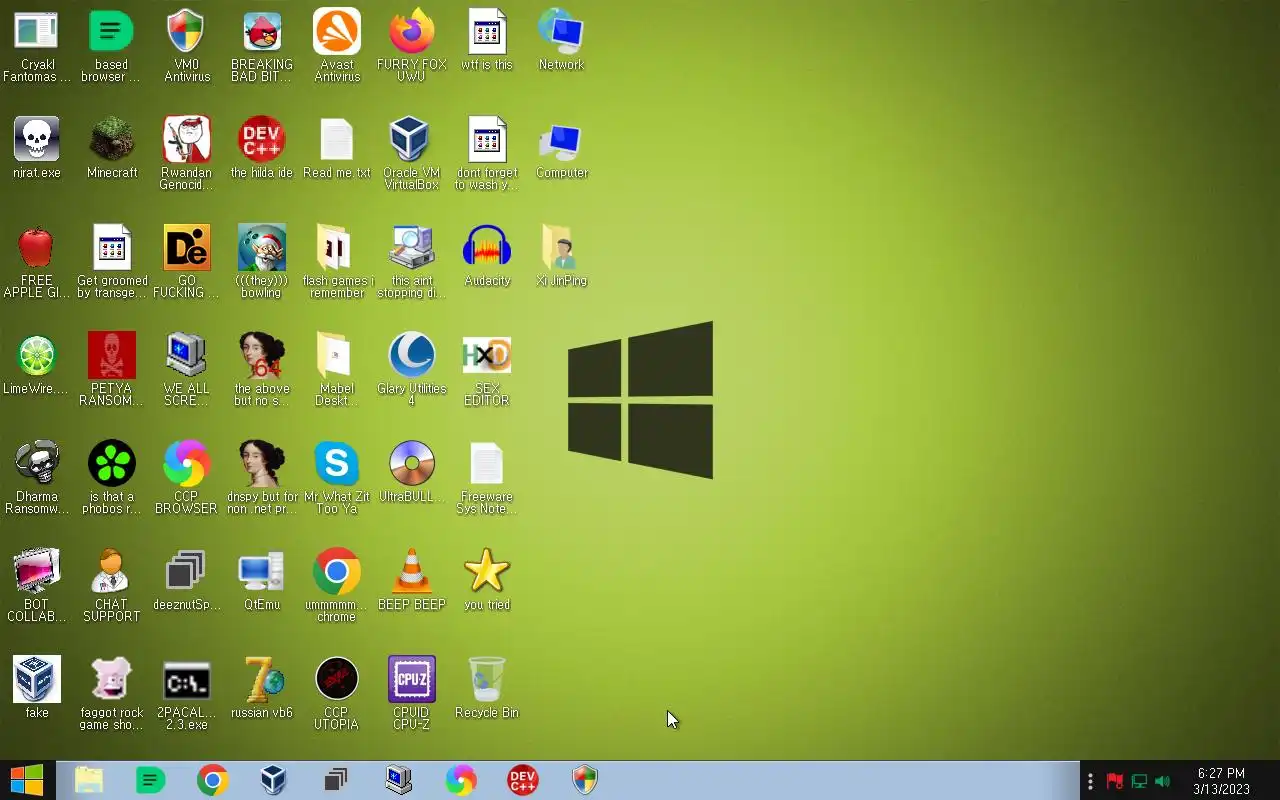Open the 'you tried' star icon
Image resolution: width=1280 pixels, height=800 pixels.
coord(487,572)
